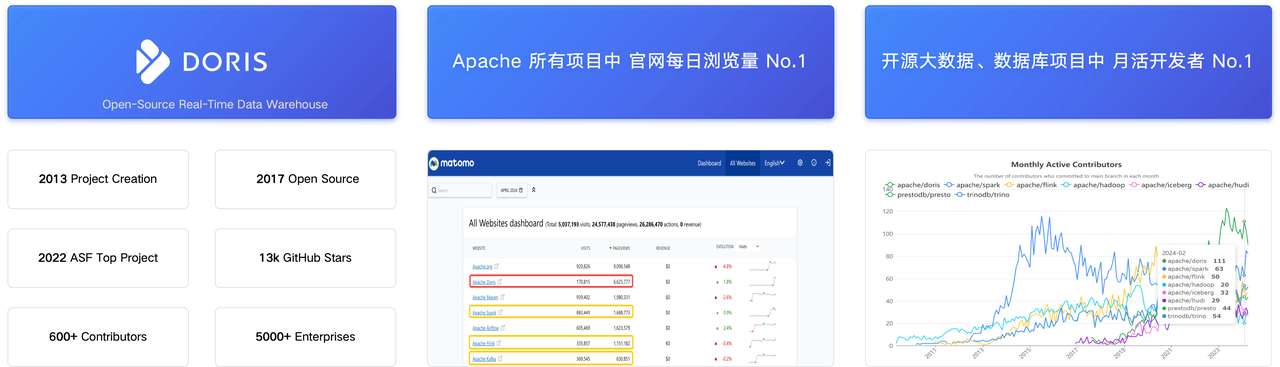Screen dimensions: 1280x367
Task: Click the double-chevron collapse icon beside date
Action: click(533, 190)
